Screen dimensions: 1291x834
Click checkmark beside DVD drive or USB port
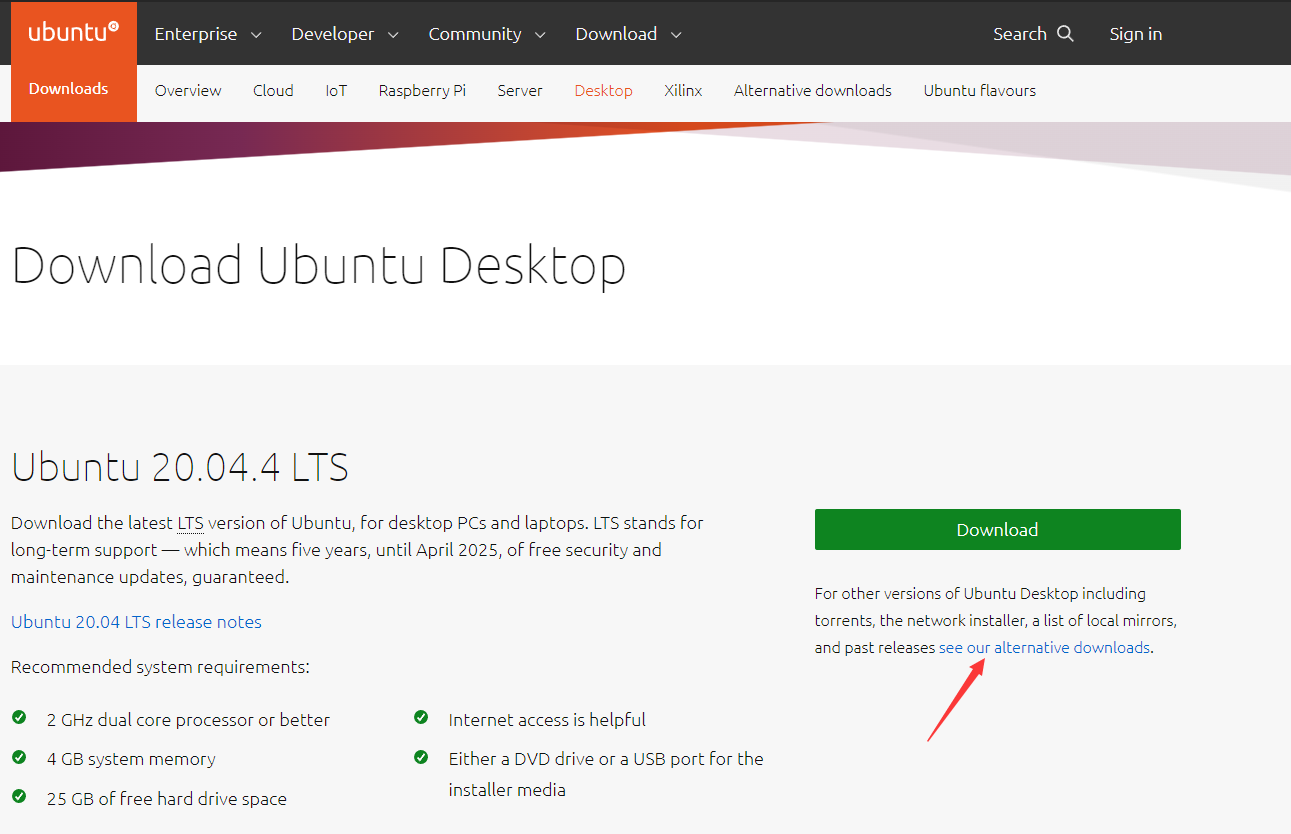point(421,757)
